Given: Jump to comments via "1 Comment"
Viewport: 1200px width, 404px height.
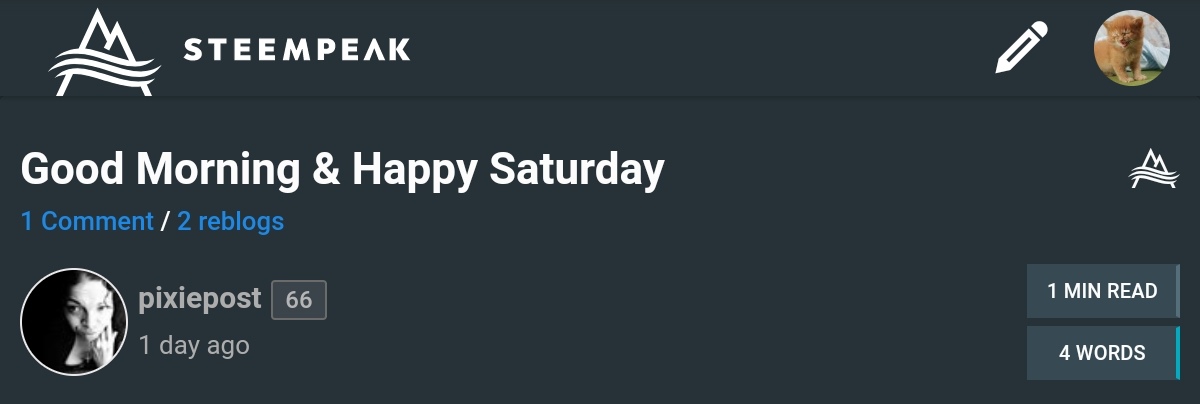Looking at the screenshot, I should coord(87,221).
